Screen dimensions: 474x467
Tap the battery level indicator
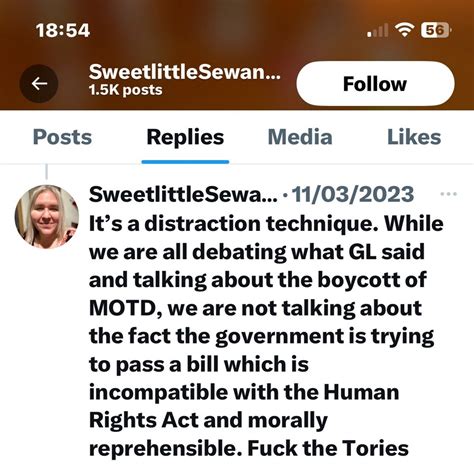click(x=436, y=30)
